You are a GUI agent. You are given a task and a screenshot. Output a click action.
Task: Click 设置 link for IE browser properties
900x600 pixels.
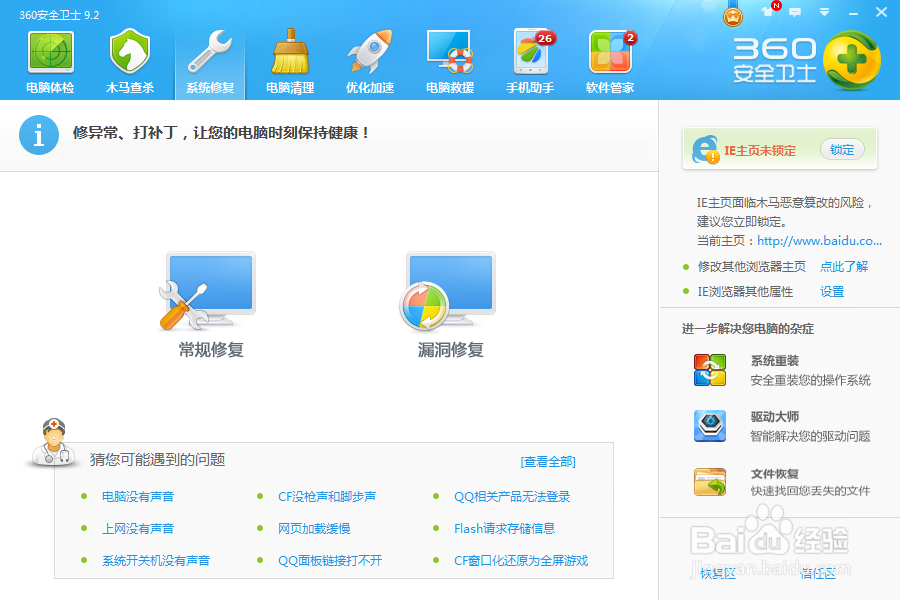(x=832, y=292)
